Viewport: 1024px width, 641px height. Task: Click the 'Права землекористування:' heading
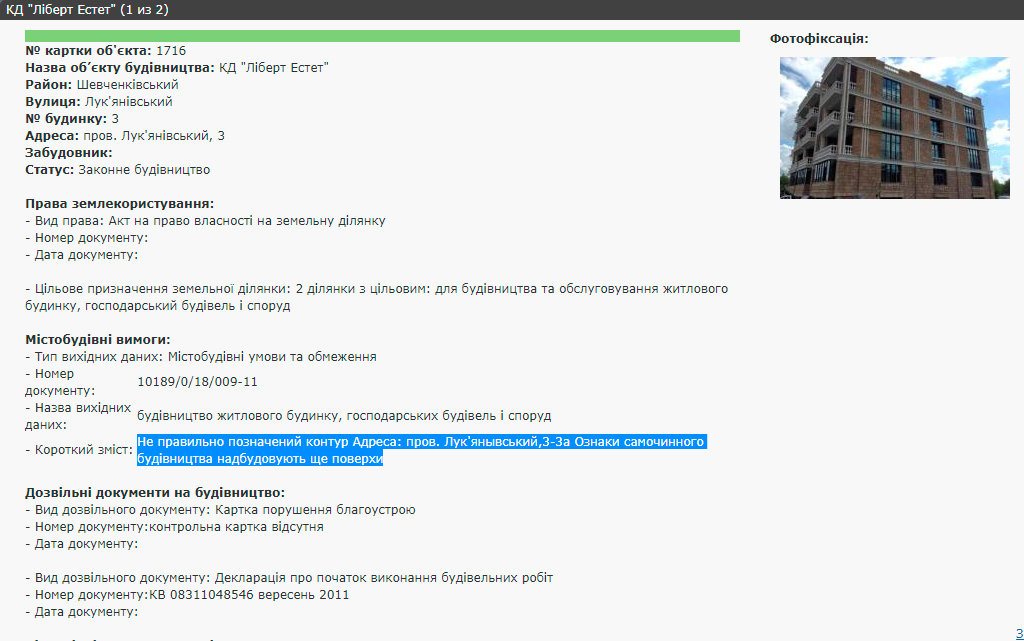point(119,204)
